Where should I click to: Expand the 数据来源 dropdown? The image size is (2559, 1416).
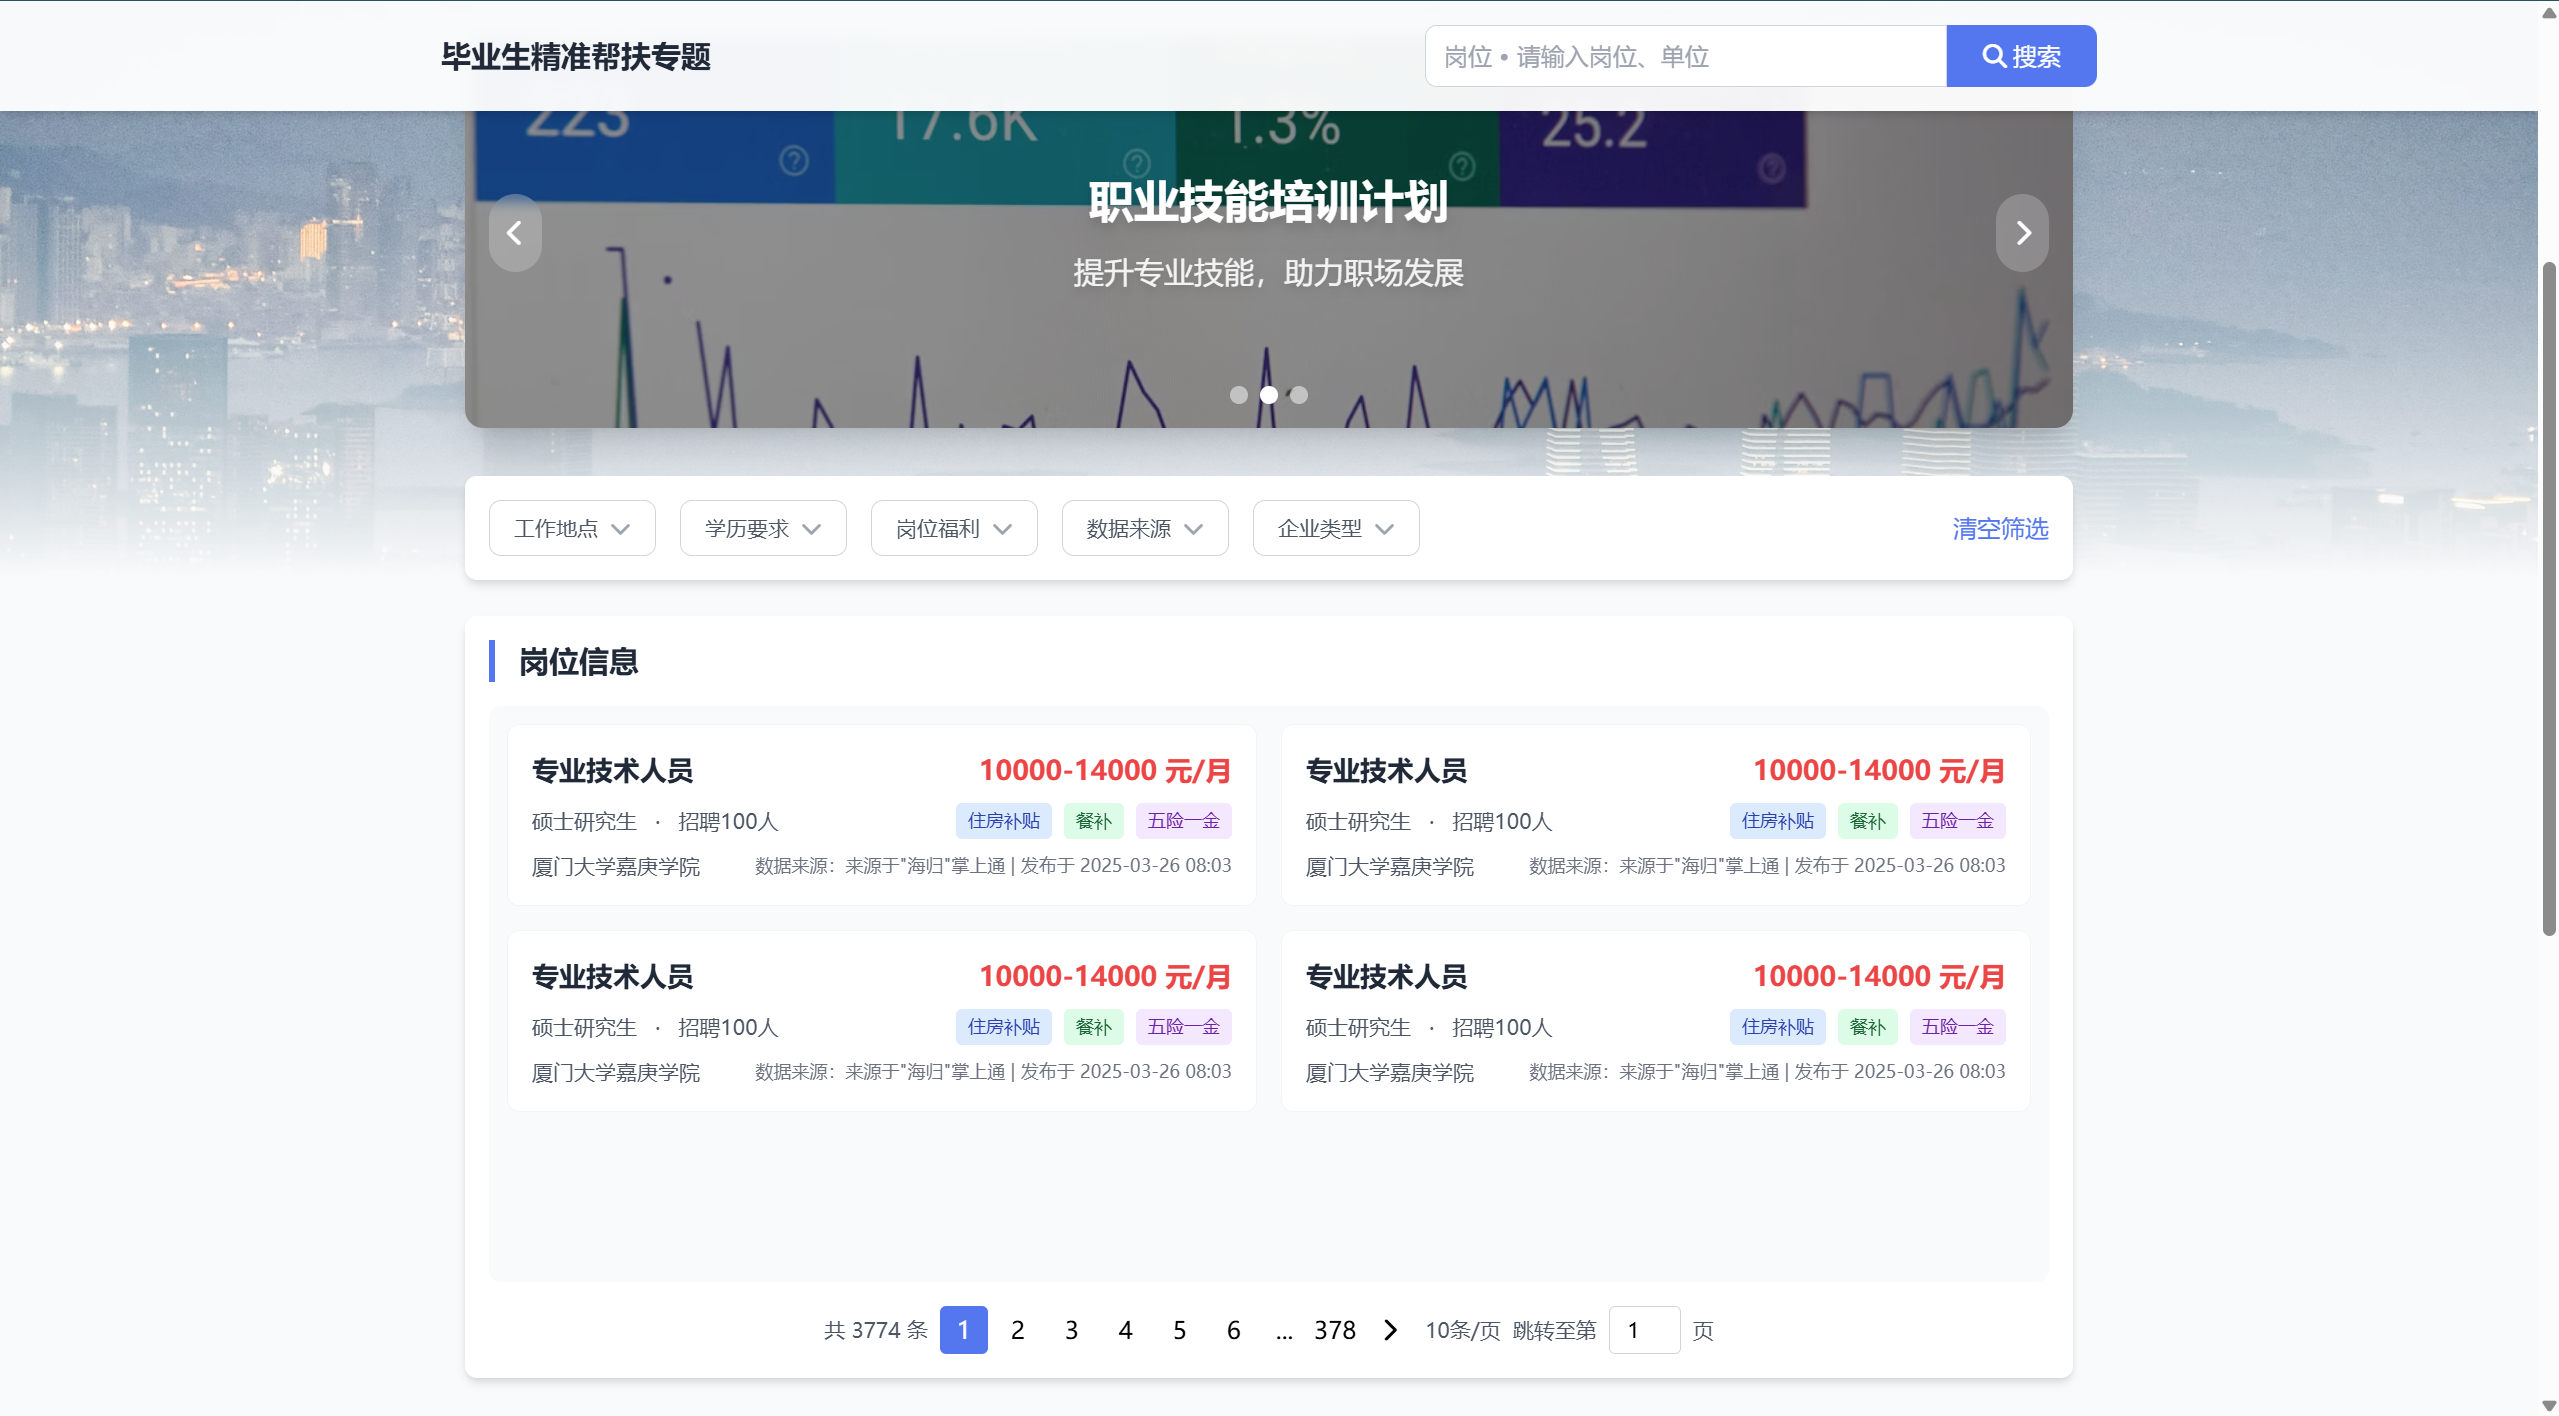click(1145, 528)
